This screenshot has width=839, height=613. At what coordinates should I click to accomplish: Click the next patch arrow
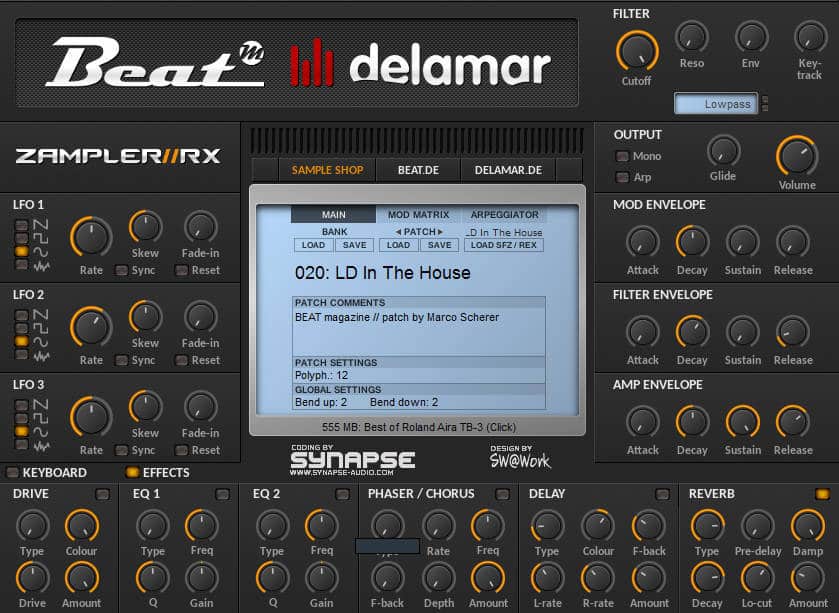(440, 232)
